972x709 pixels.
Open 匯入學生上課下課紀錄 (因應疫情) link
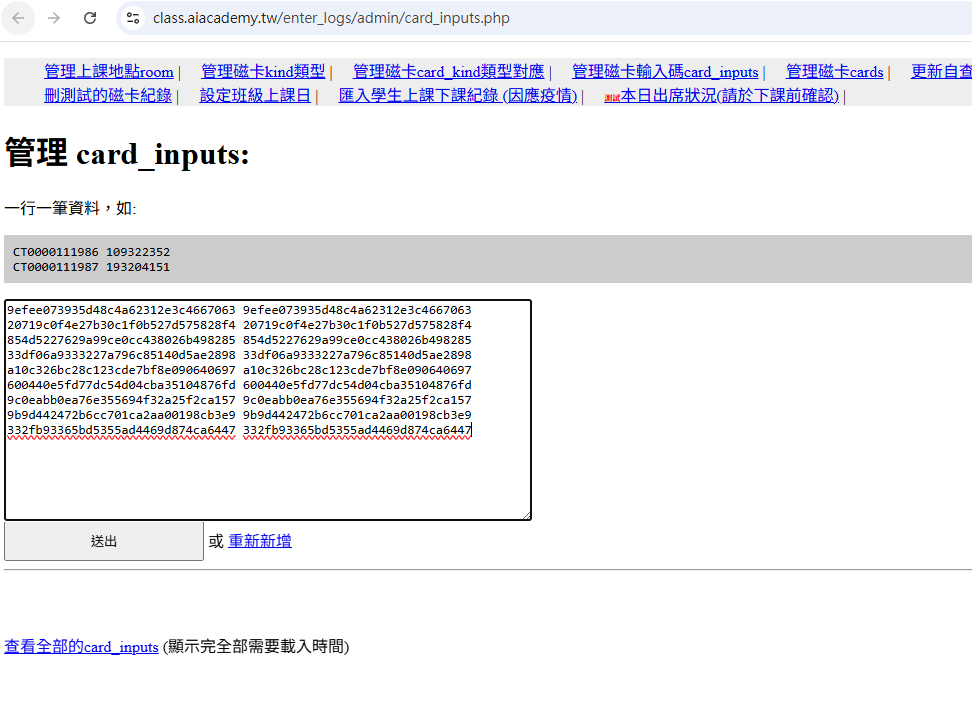point(458,96)
